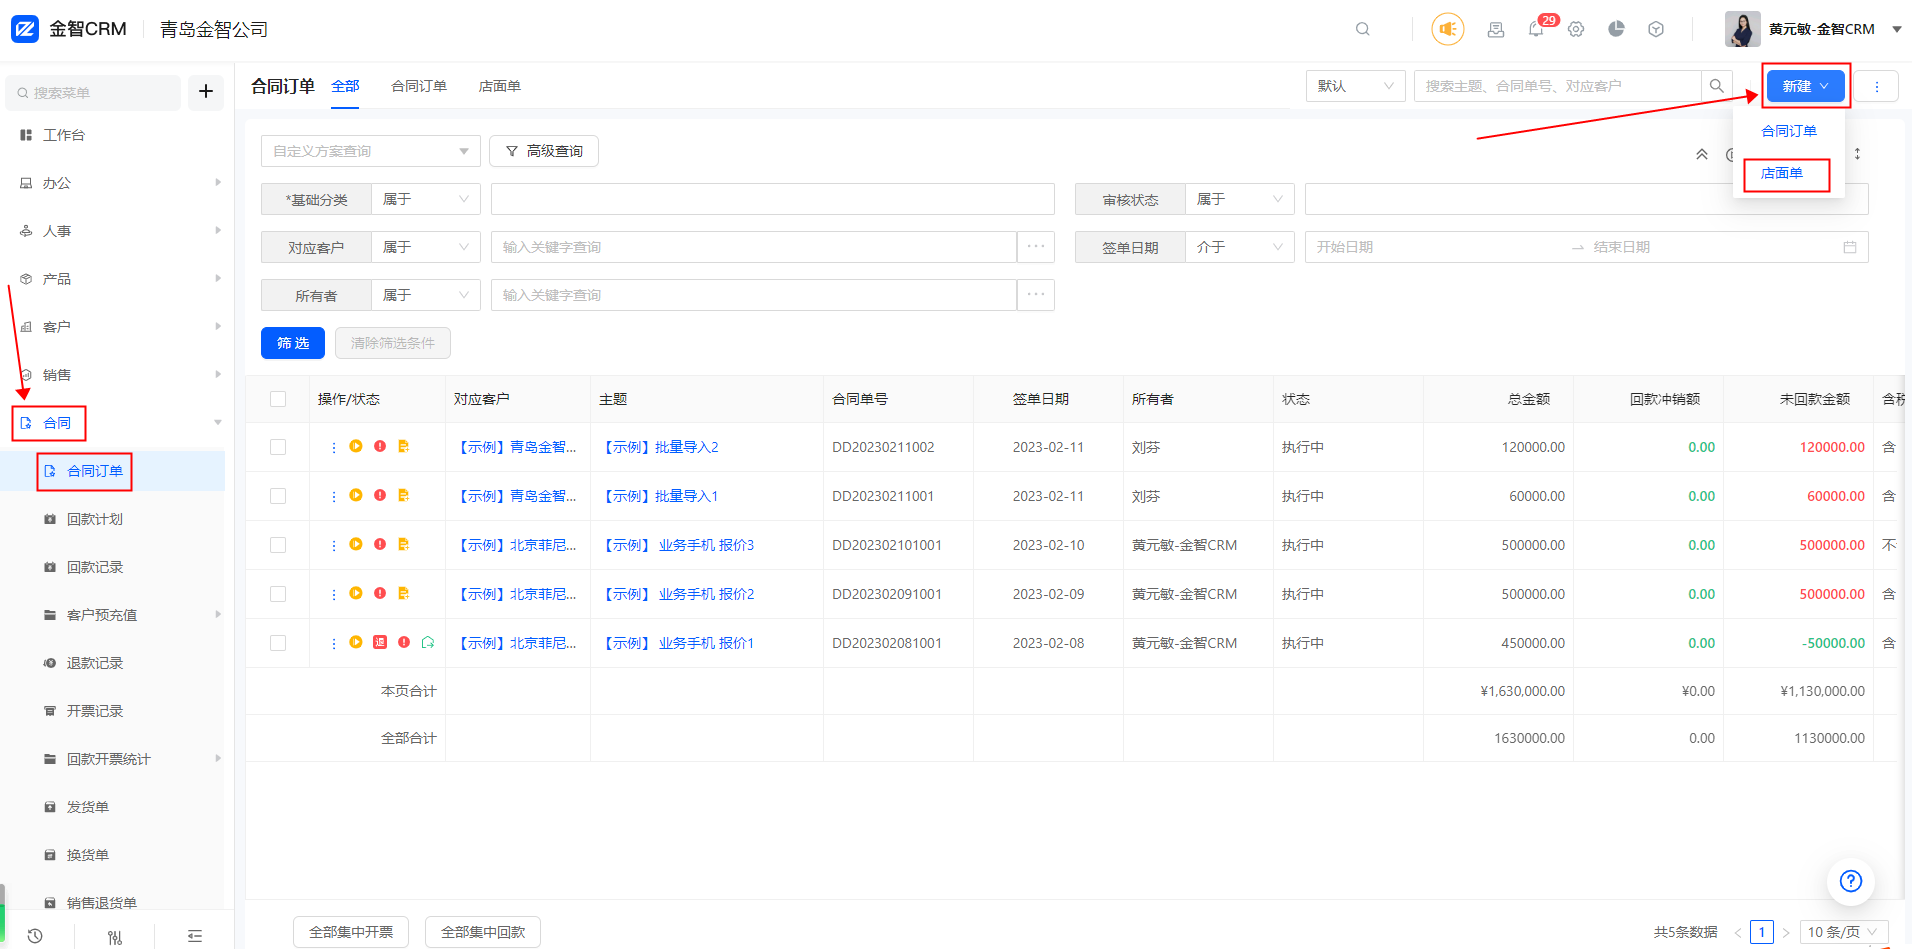Click the blue 筛选 button

(292, 343)
